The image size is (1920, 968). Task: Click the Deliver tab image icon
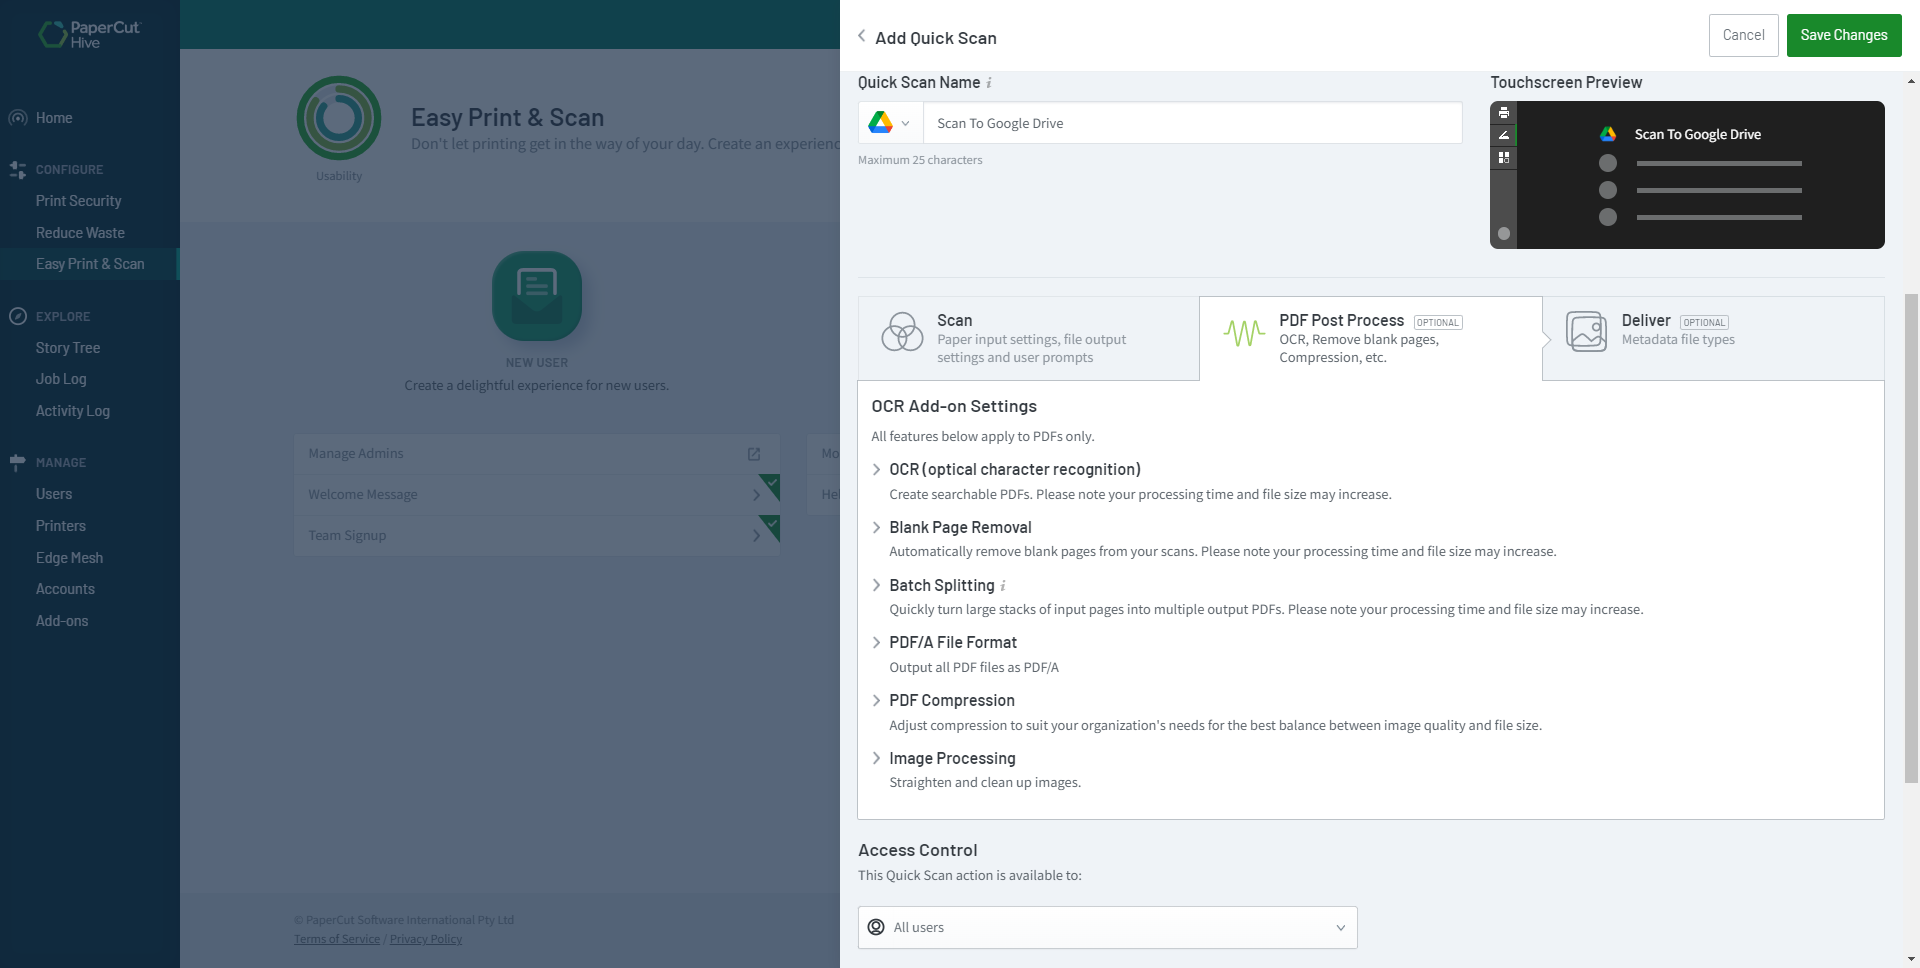click(1586, 331)
